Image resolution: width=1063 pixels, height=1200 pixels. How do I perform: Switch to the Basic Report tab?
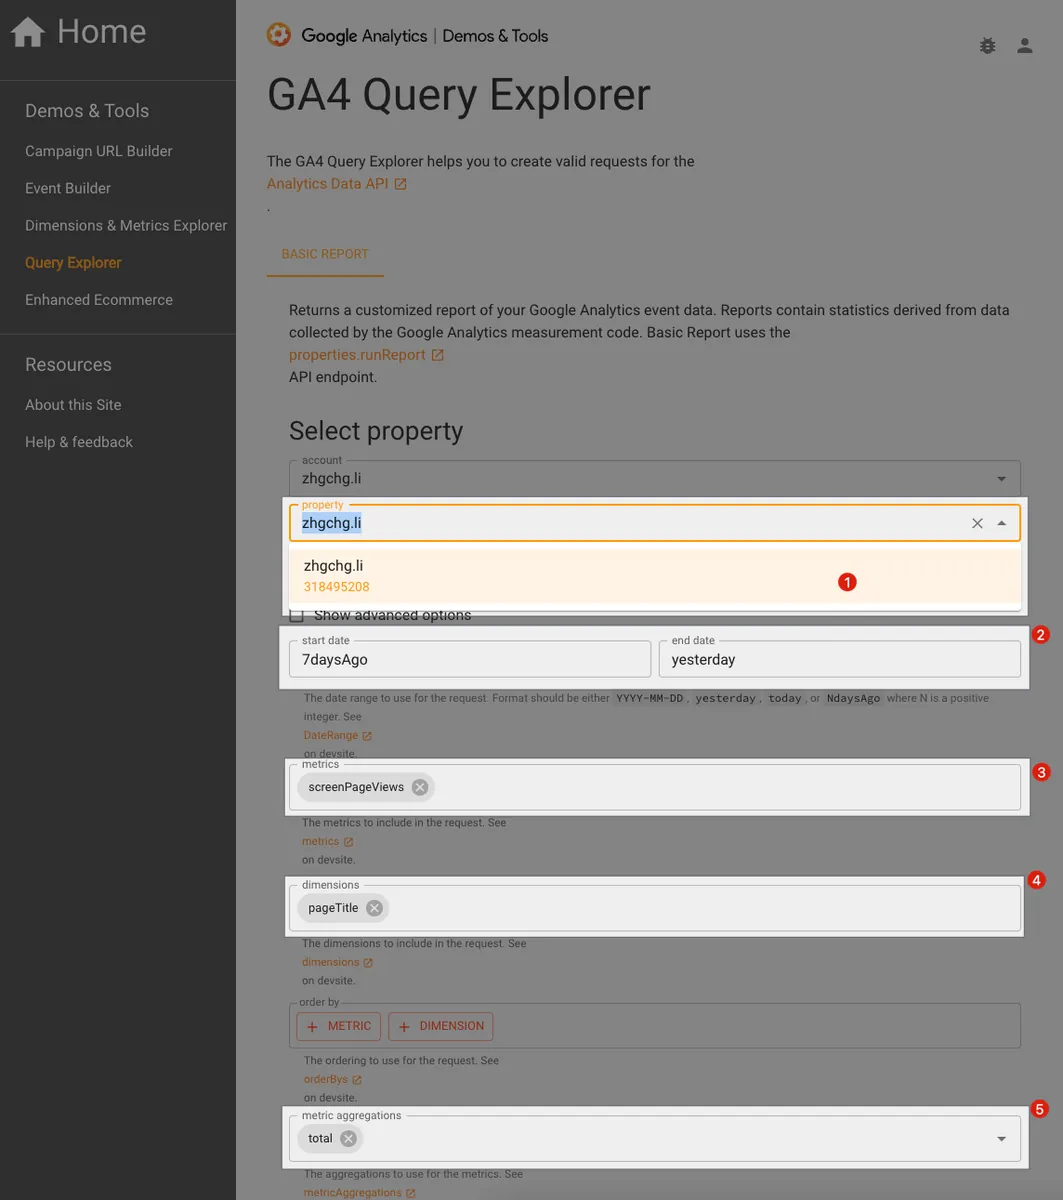(325, 254)
